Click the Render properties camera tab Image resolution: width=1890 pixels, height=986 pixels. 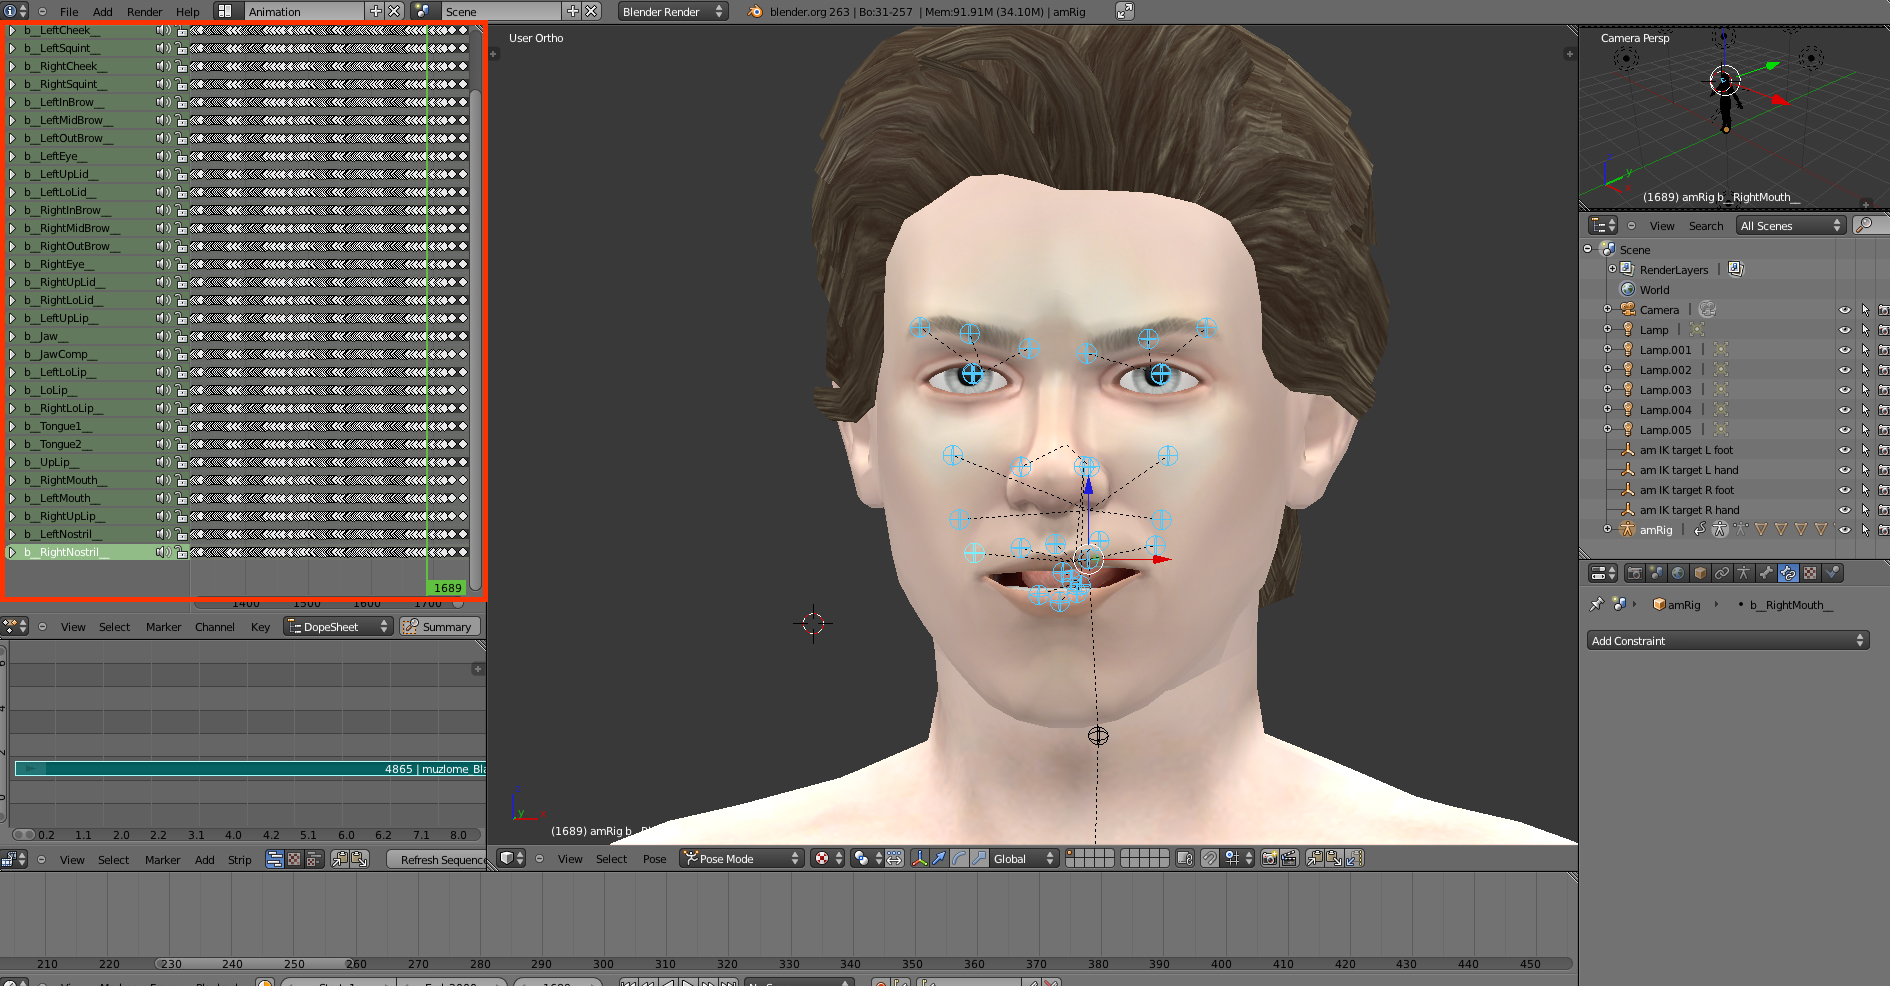(1634, 573)
